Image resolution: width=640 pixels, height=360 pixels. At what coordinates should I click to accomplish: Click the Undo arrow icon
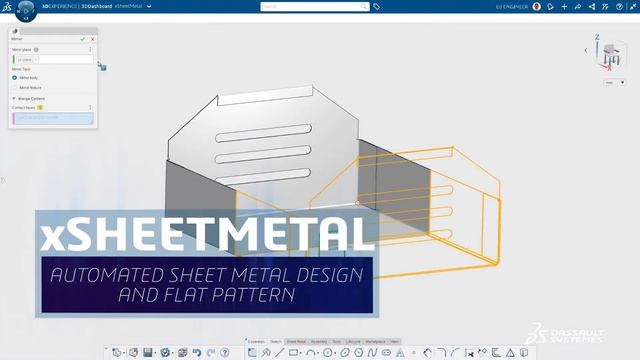[197, 352]
